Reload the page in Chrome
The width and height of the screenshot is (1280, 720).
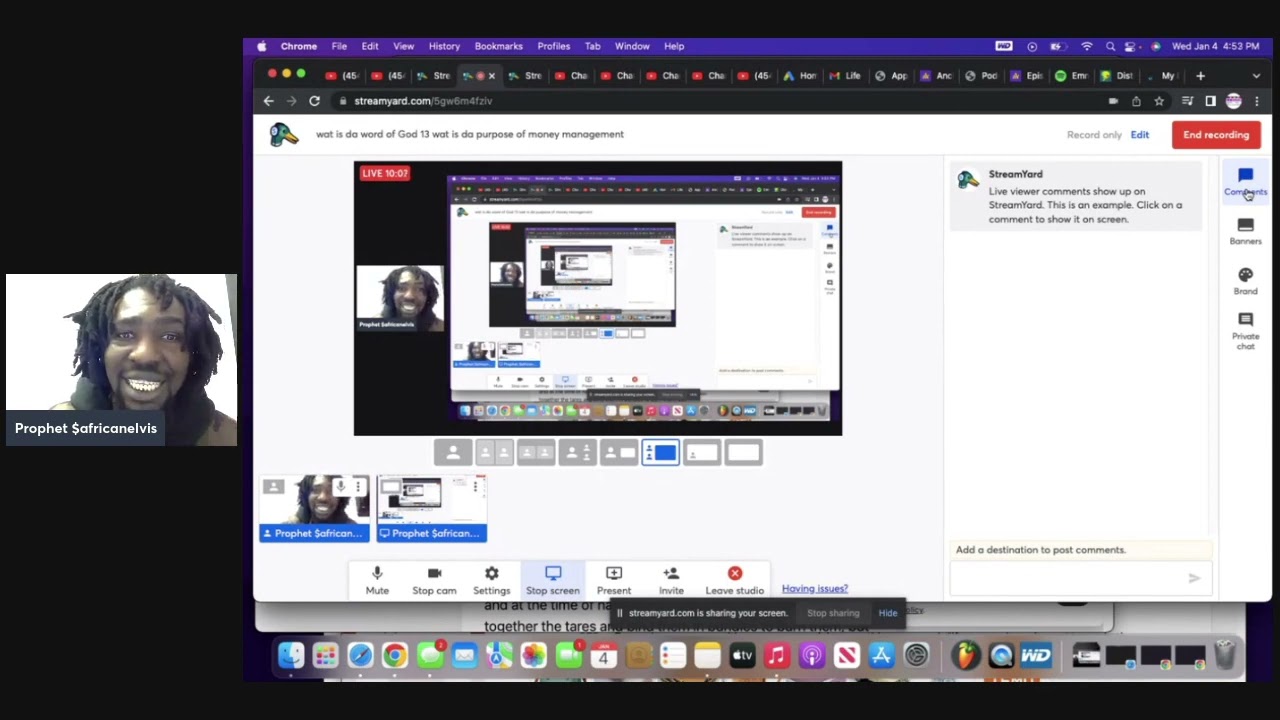[x=314, y=101]
